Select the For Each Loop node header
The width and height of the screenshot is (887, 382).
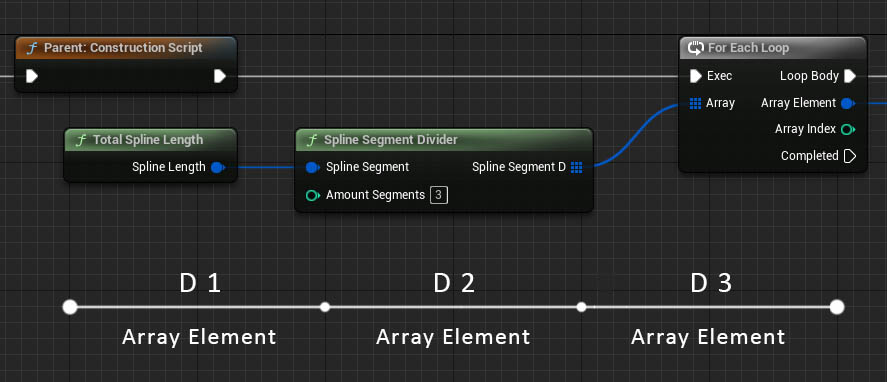(x=773, y=48)
